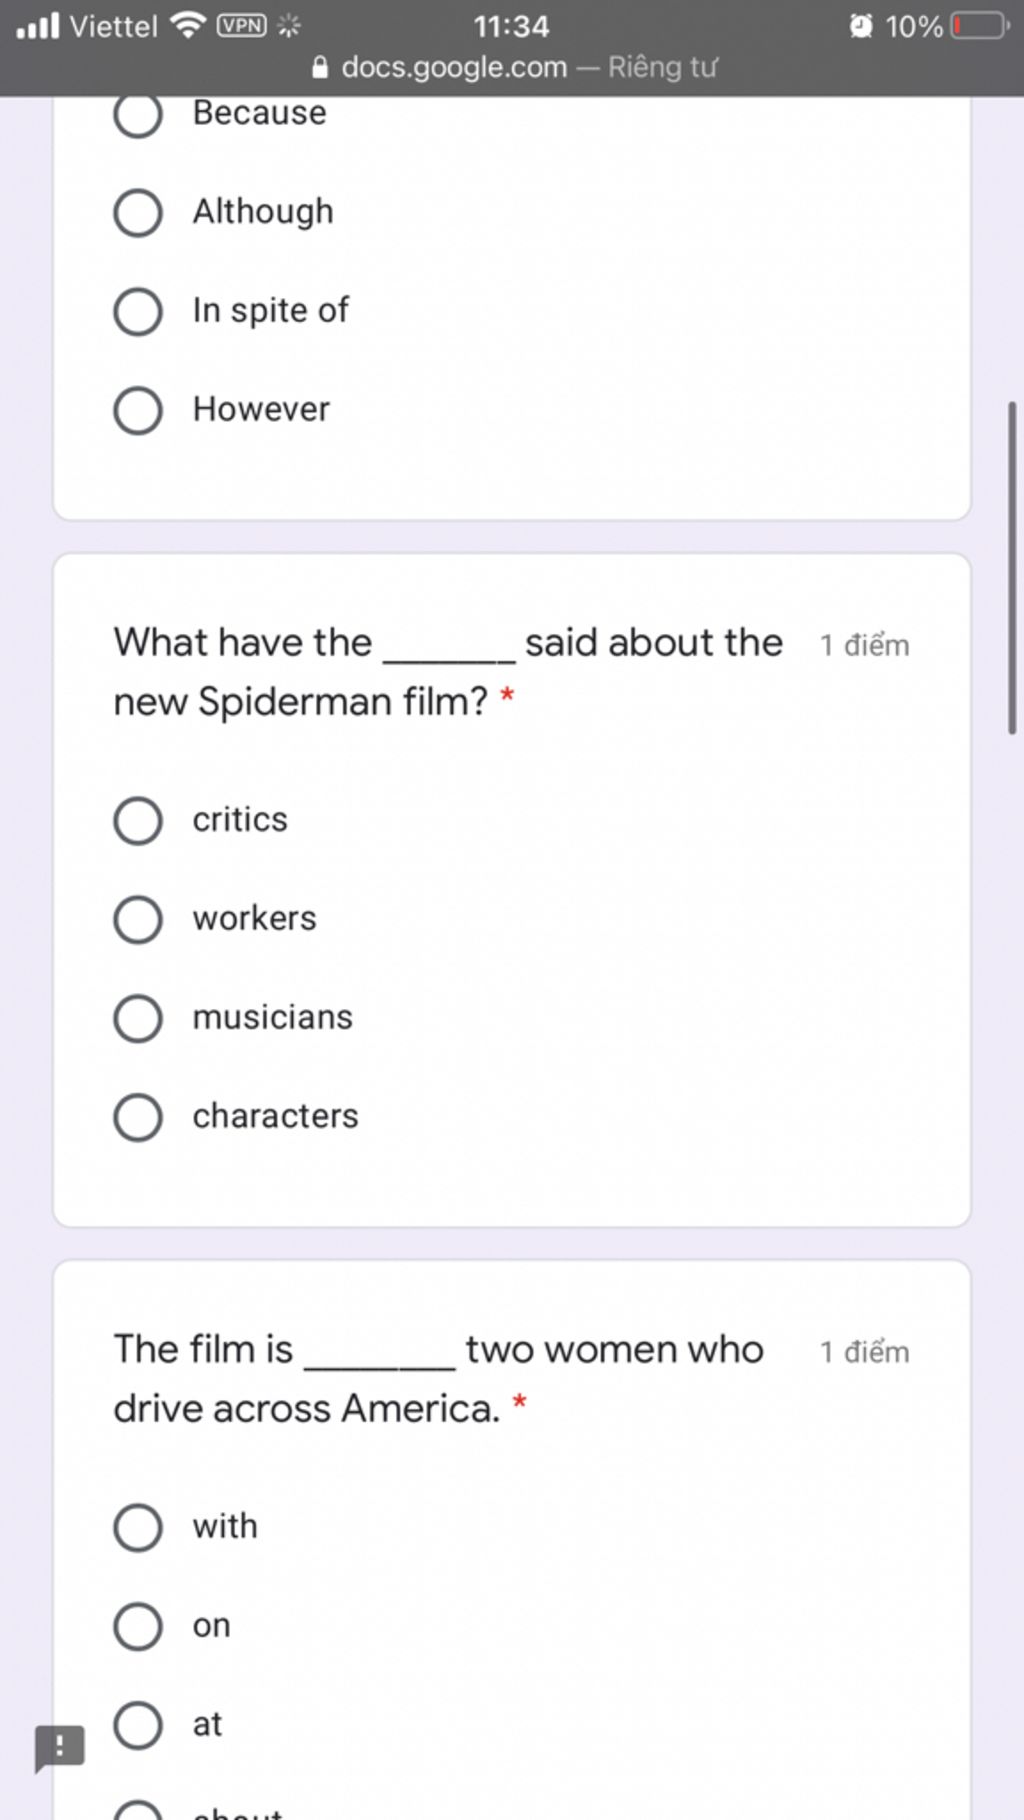Screen dimensions: 1024x1820
Task: Tap the VPN status icon
Action: pos(242,25)
